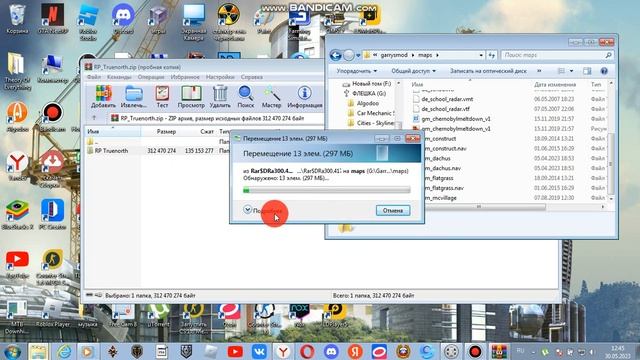Open the Упорядочить dropdown menu

tap(356, 71)
